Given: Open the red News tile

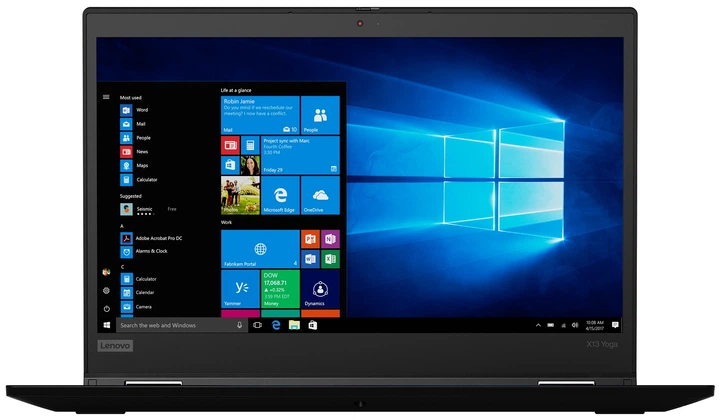Looking at the screenshot, I should [x=231, y=145].
